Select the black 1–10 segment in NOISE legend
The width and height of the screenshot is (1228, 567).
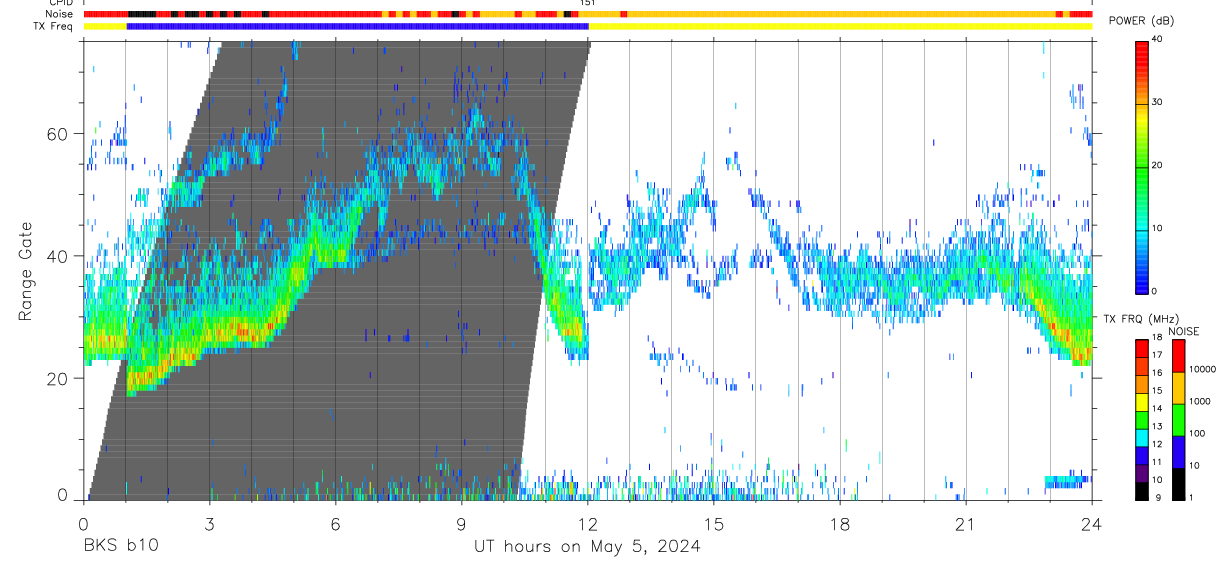[x=1177, y=484]
